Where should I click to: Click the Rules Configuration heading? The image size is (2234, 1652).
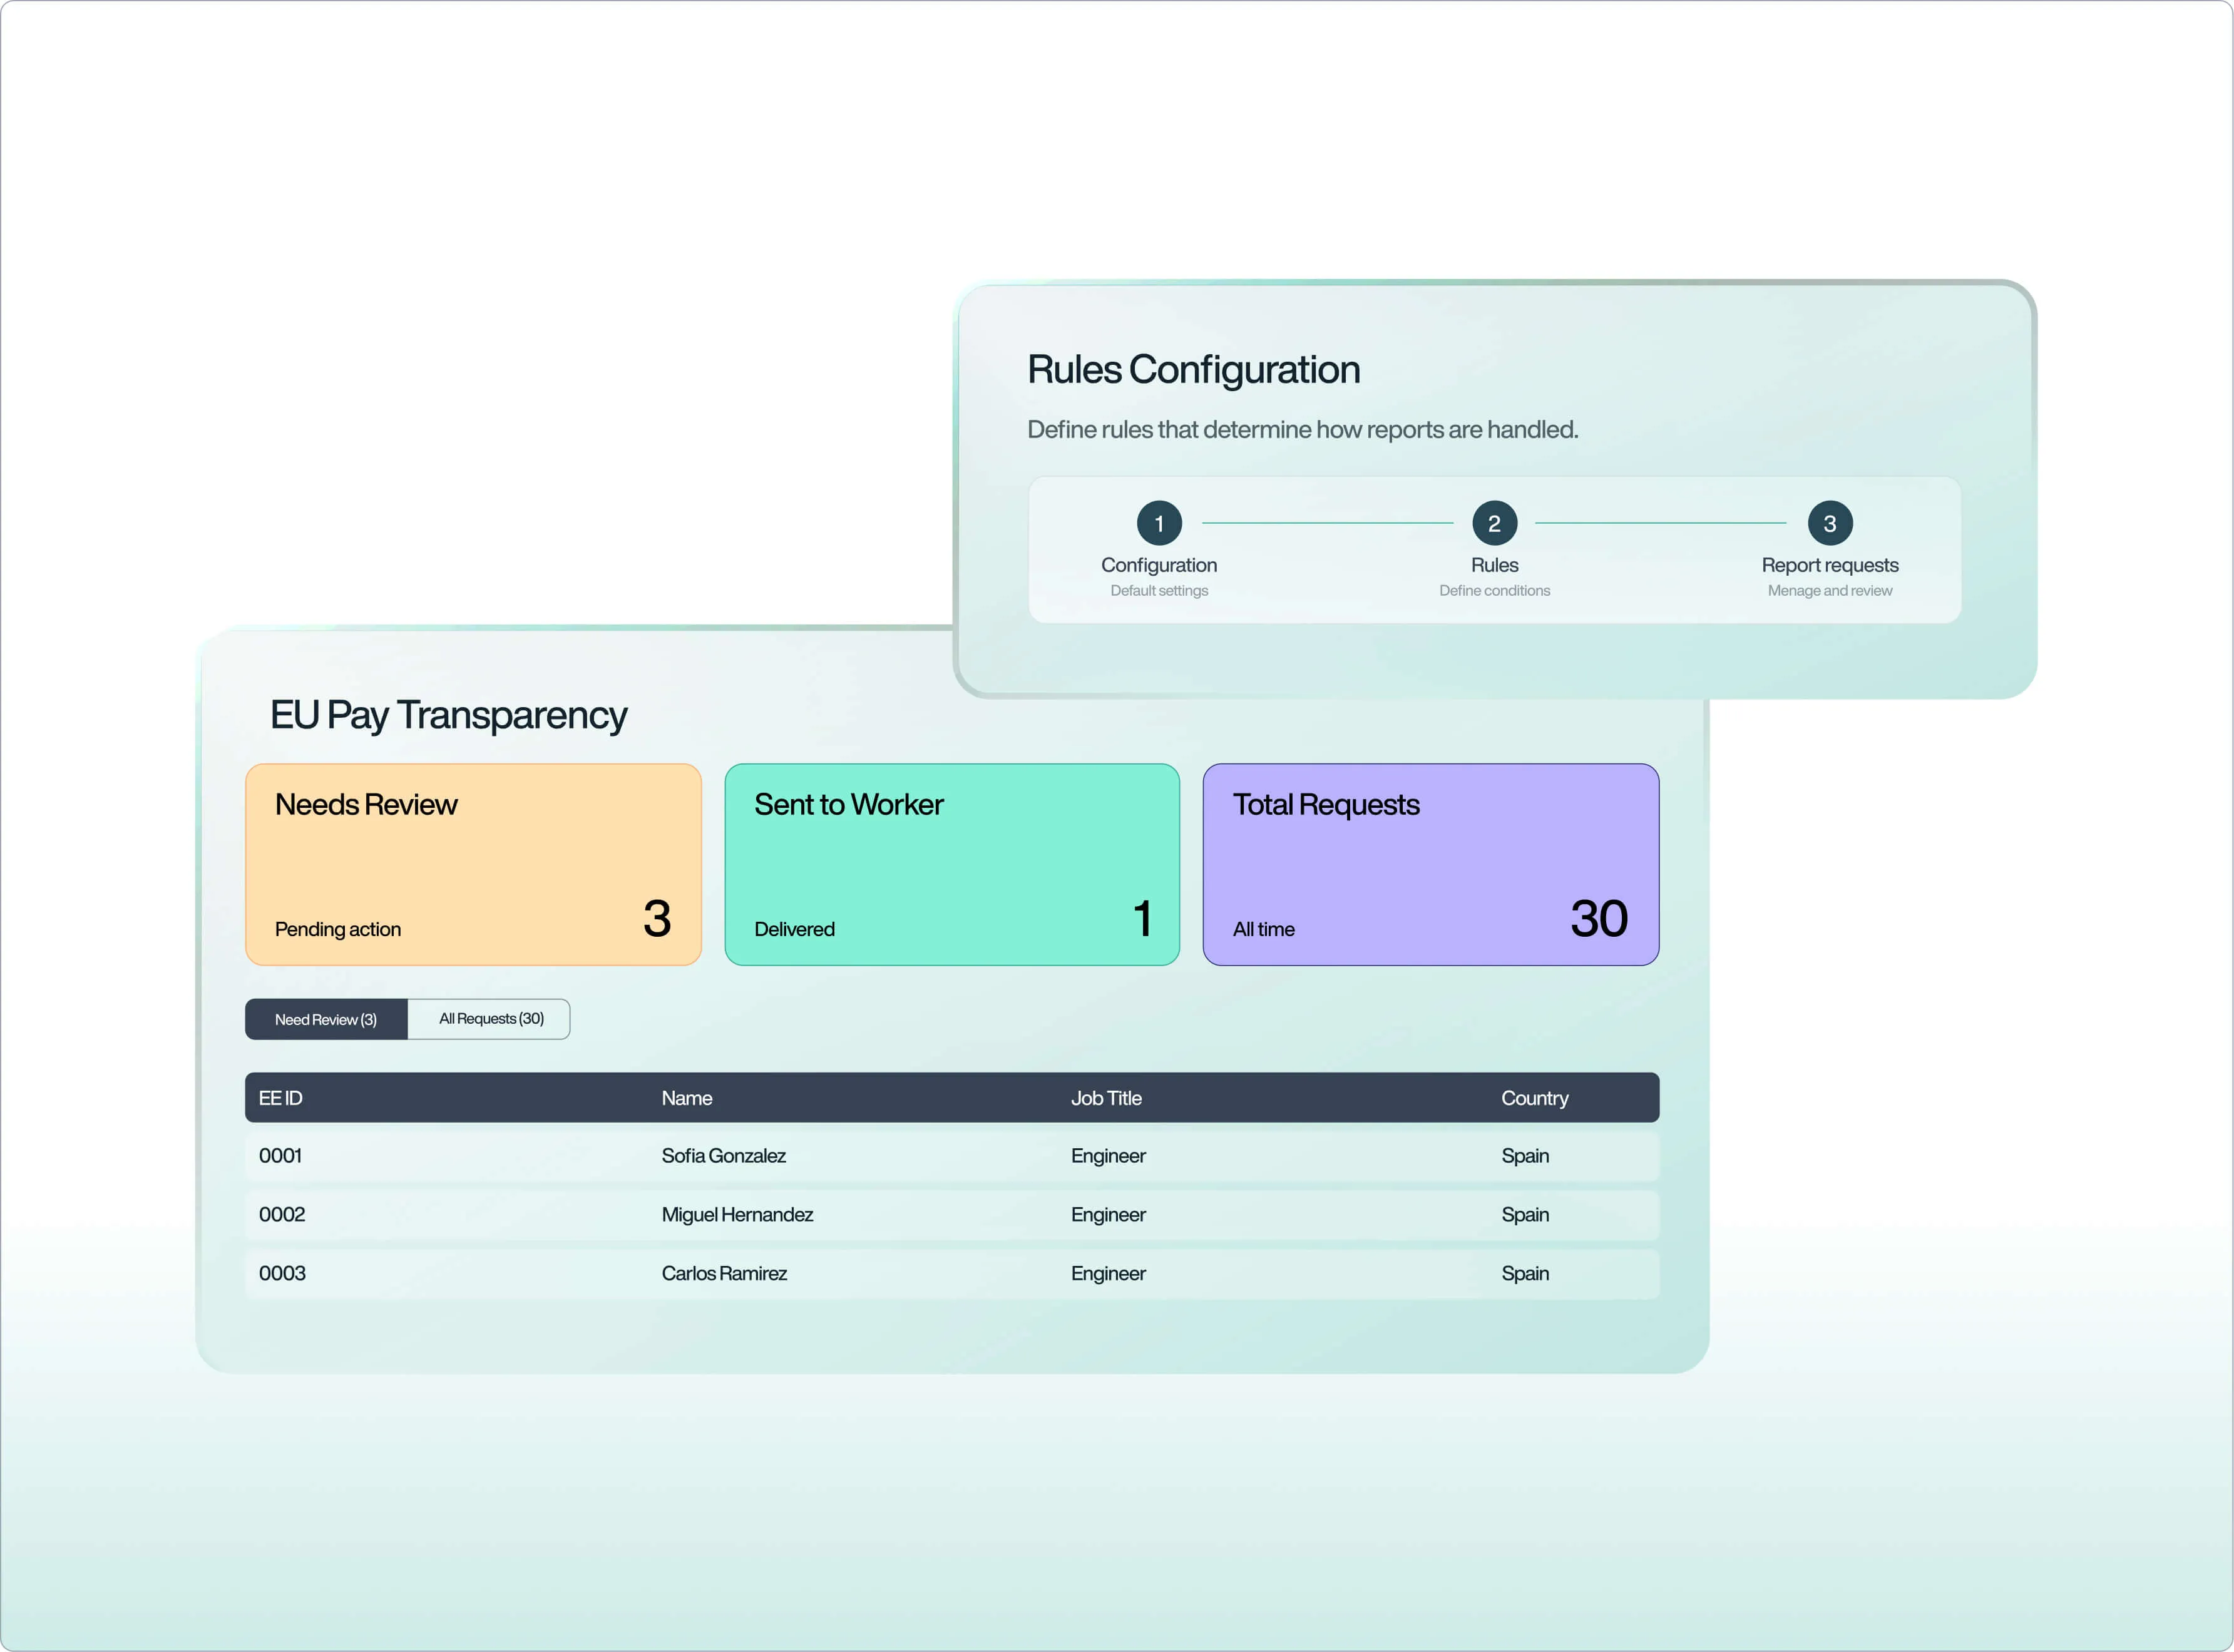pos(1193,370)
